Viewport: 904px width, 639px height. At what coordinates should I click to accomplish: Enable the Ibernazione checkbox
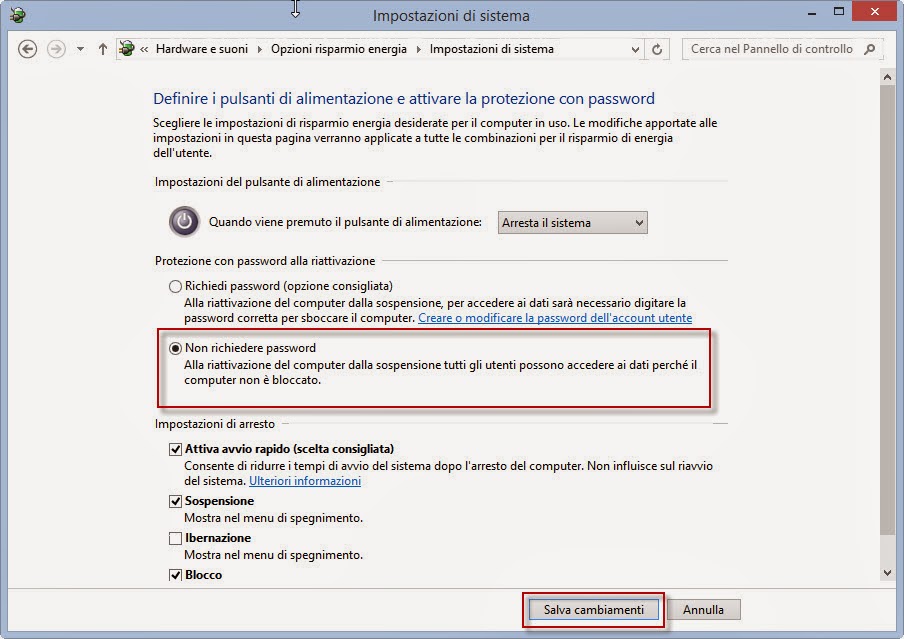[x=175, y=538]
